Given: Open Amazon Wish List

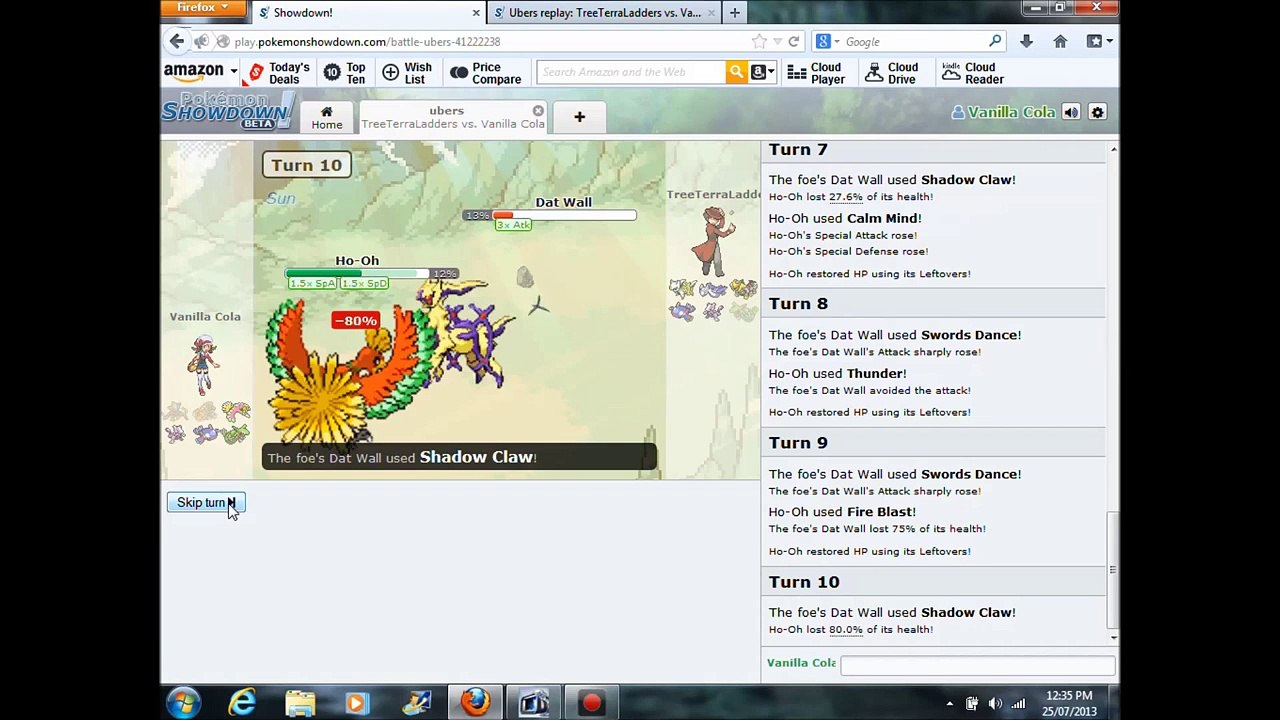Looking at the screenshot, I should coord(406,73).
